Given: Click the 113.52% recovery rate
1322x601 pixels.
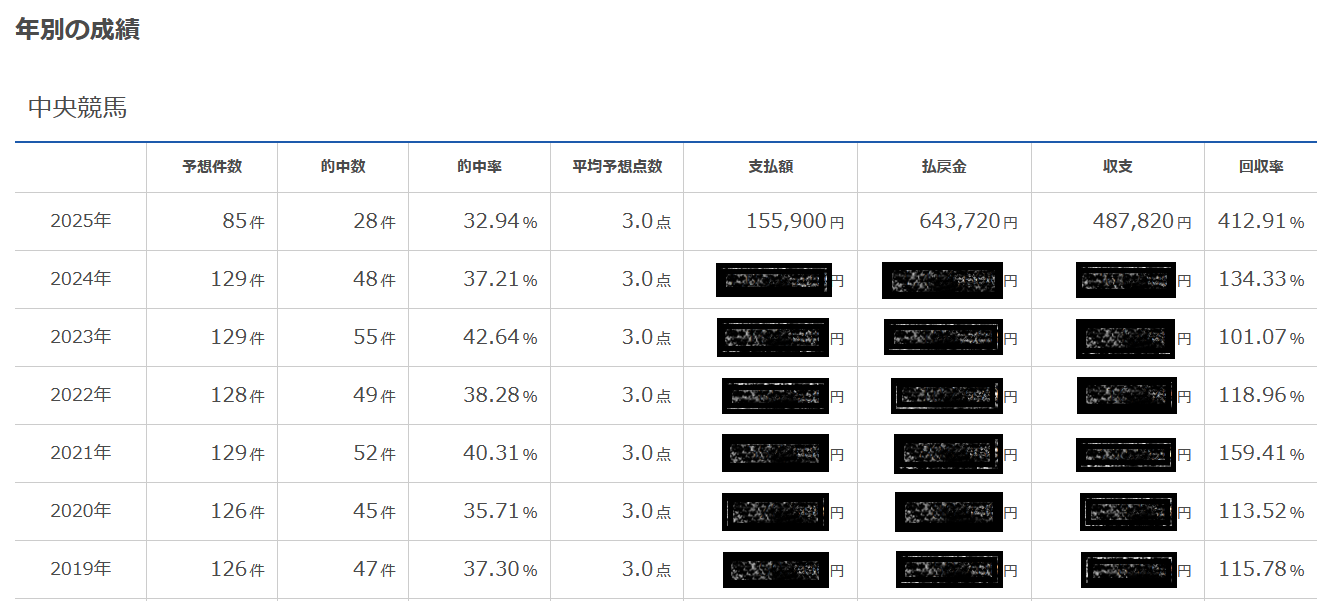Looking at the screenshot, I should click(1261, 511).
